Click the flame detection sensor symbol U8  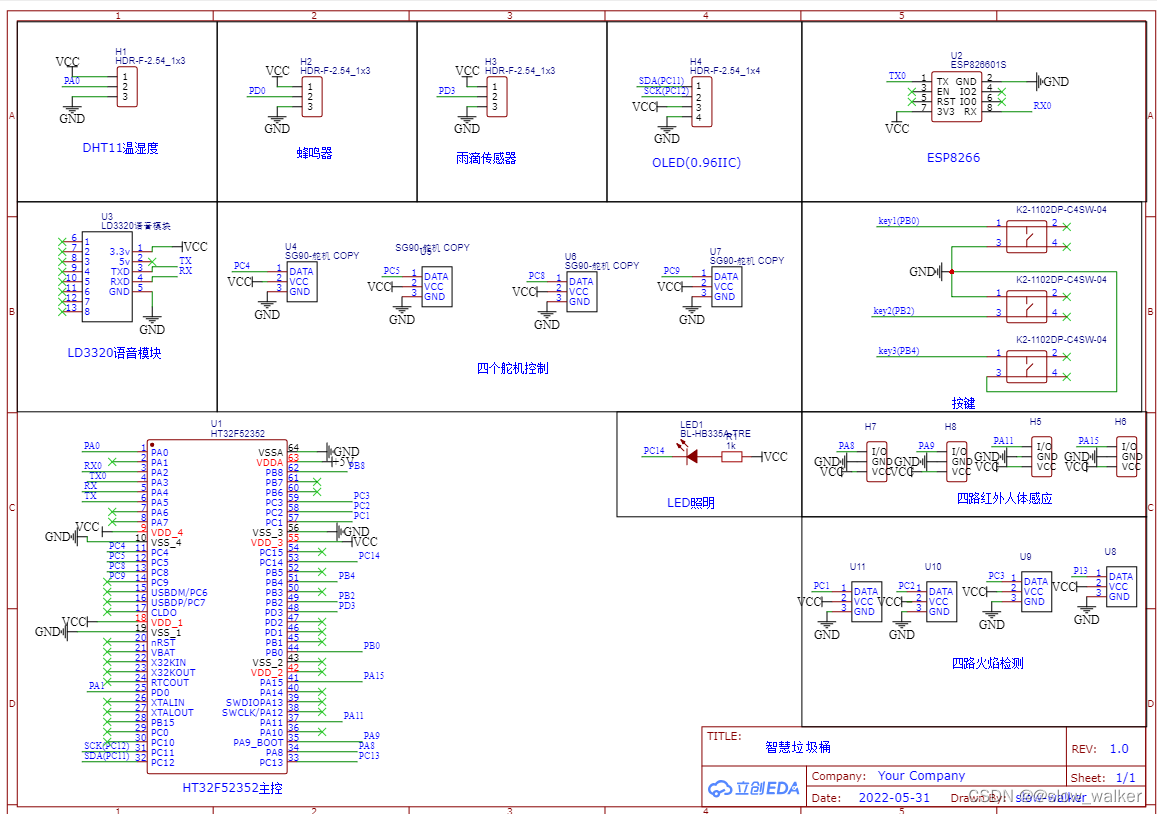click(x=1120, y=585)
